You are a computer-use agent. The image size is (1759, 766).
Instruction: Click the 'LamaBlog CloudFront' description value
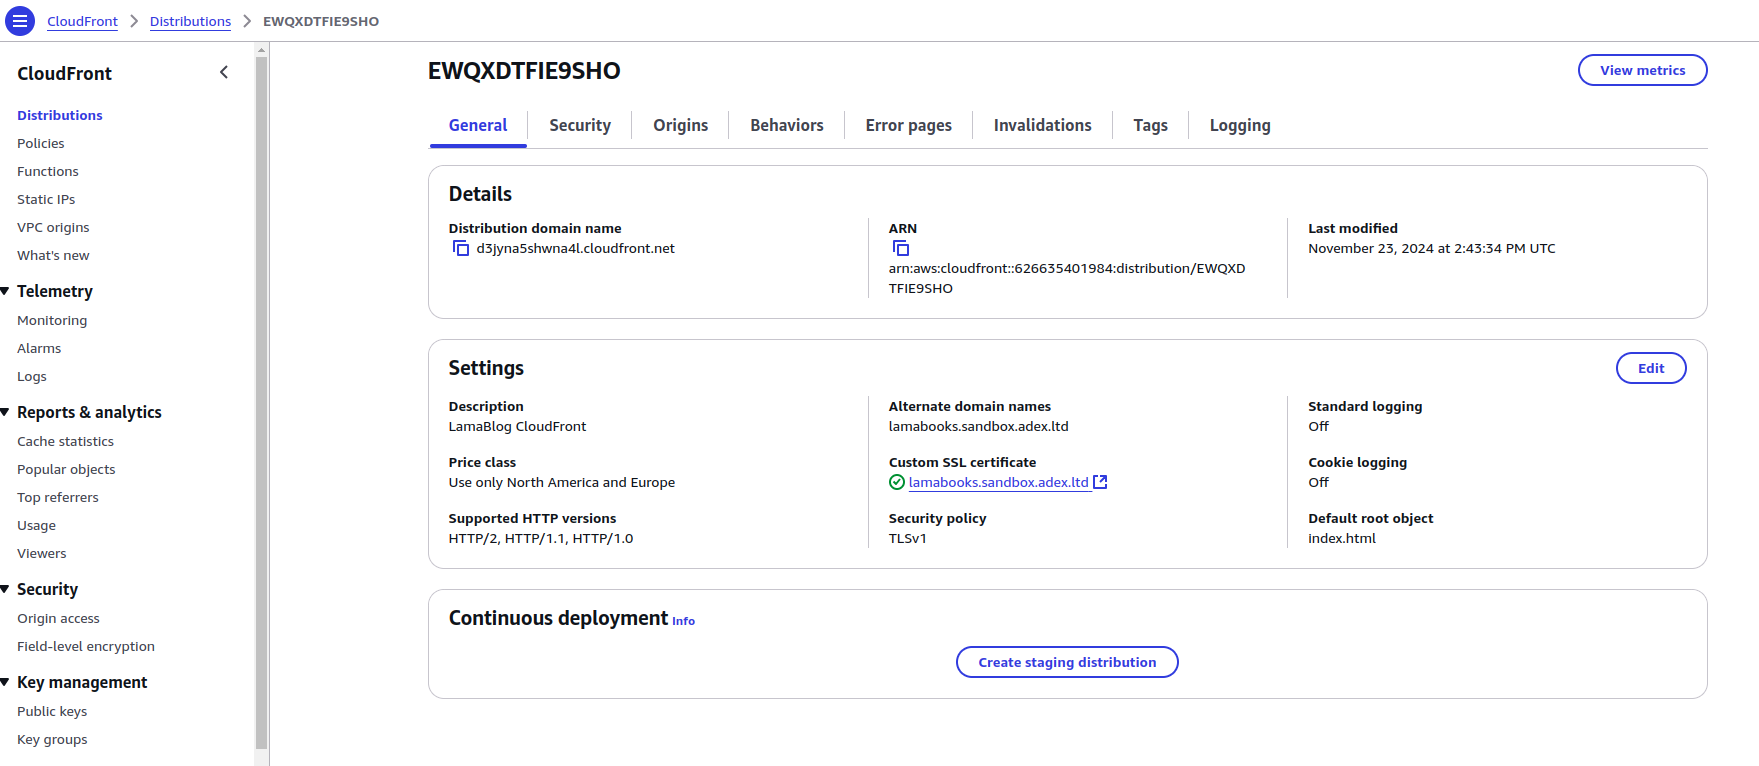[517, 426]
